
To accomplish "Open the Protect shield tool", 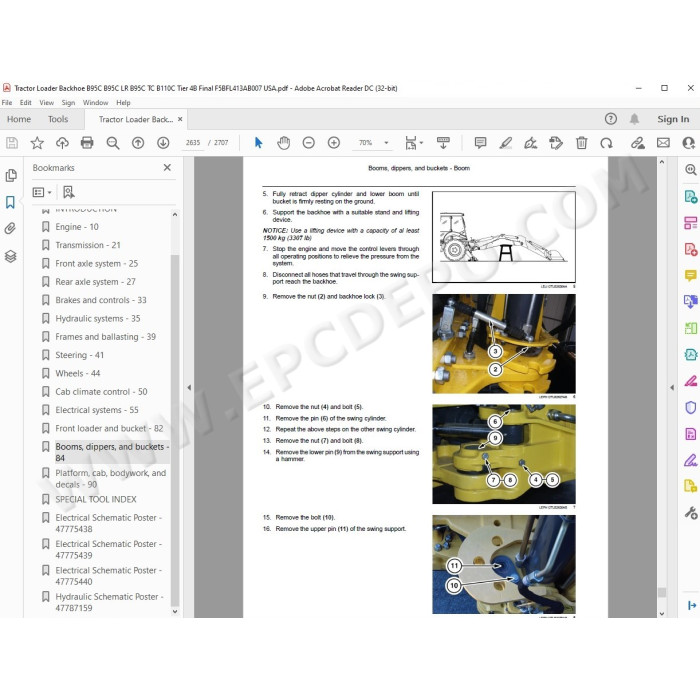I will pyautogui.click(x=691, y=408).
